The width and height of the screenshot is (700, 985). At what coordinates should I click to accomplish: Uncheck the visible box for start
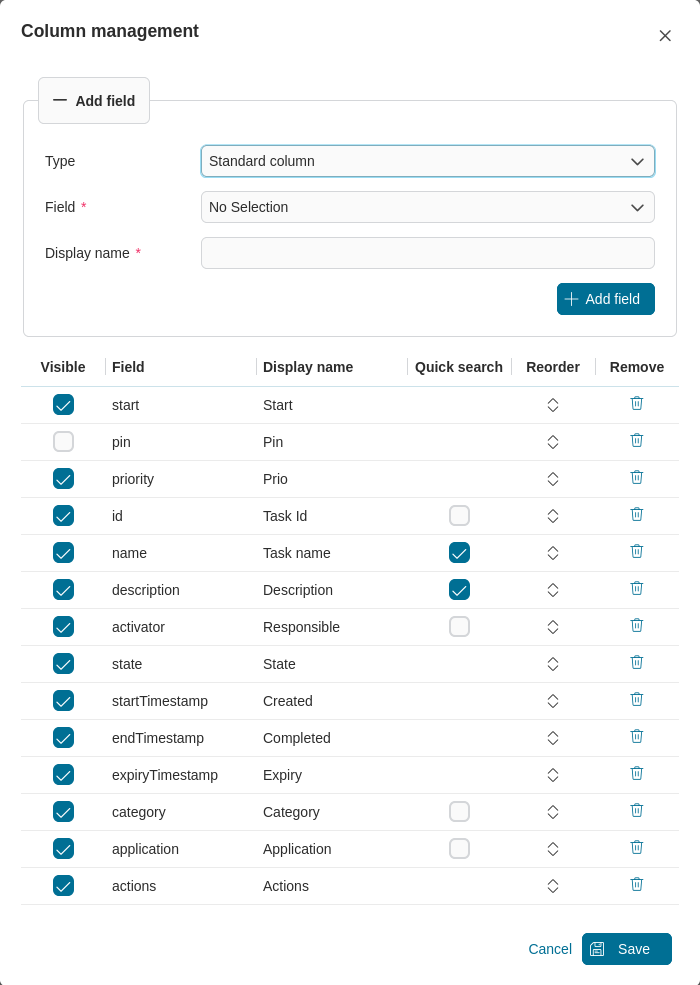(63, 404)
